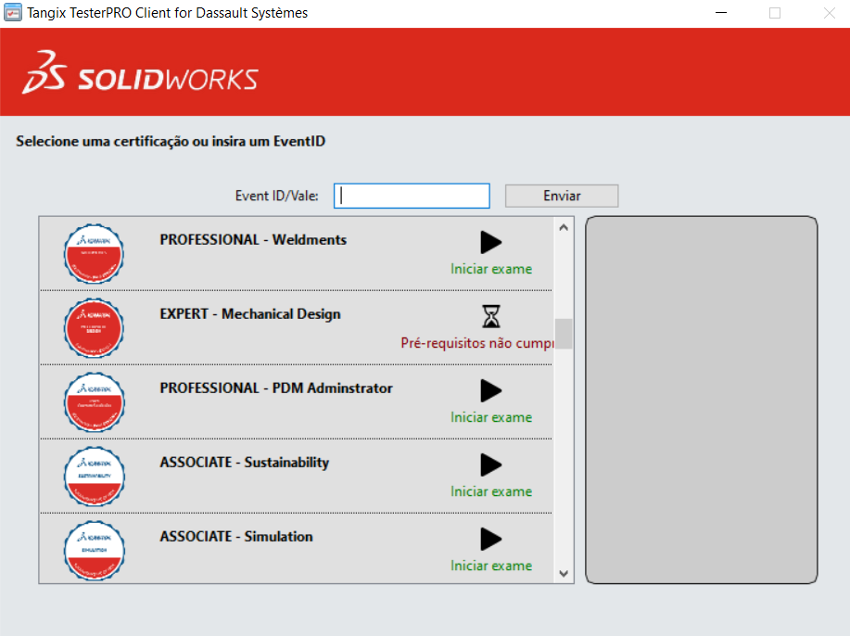Click the hourglass icon for EXPERT - Mechanical Design
850x636 pixels.
(490, 317)
